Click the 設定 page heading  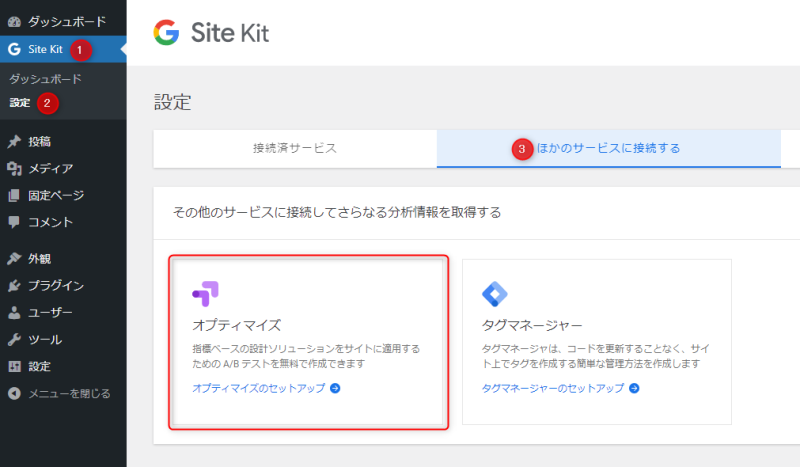point(172,102)
